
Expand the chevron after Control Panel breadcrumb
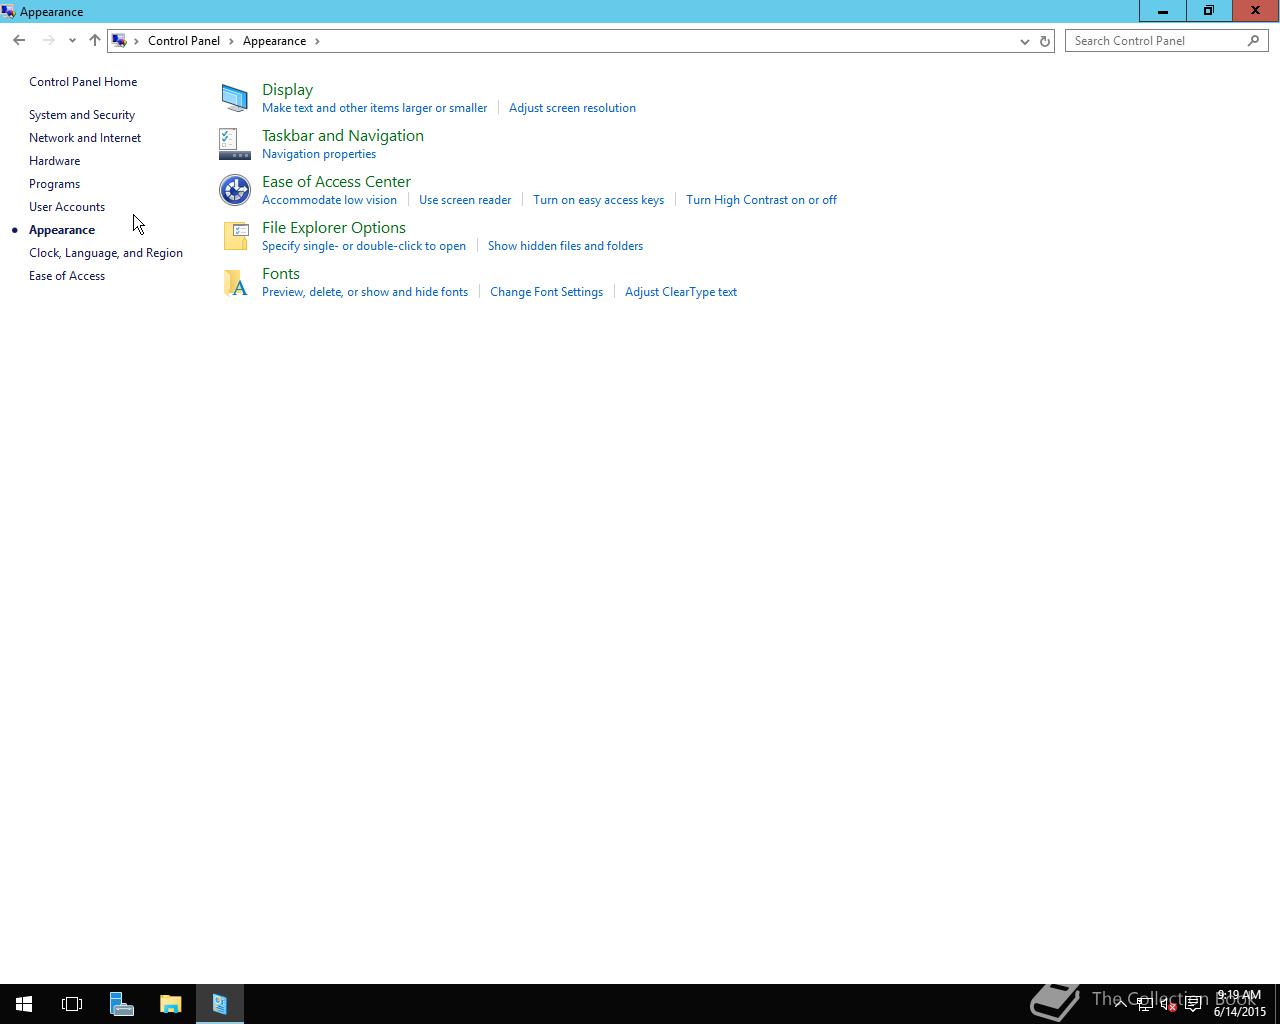(231, 41)
